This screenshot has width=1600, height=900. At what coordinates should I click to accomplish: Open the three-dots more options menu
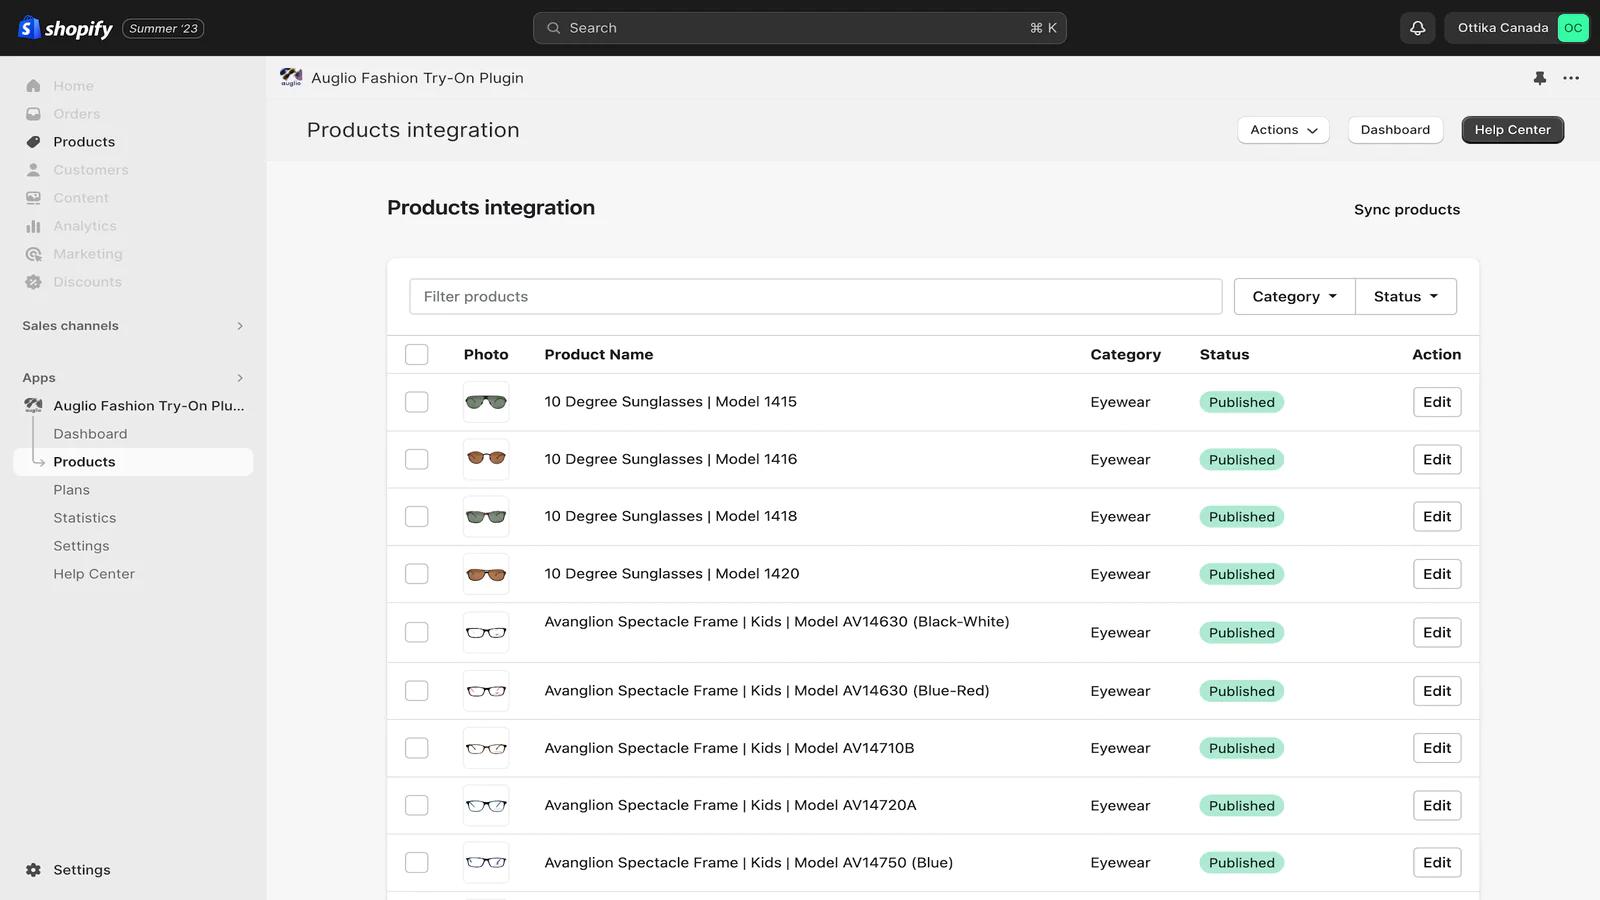tap(1571, 78)
